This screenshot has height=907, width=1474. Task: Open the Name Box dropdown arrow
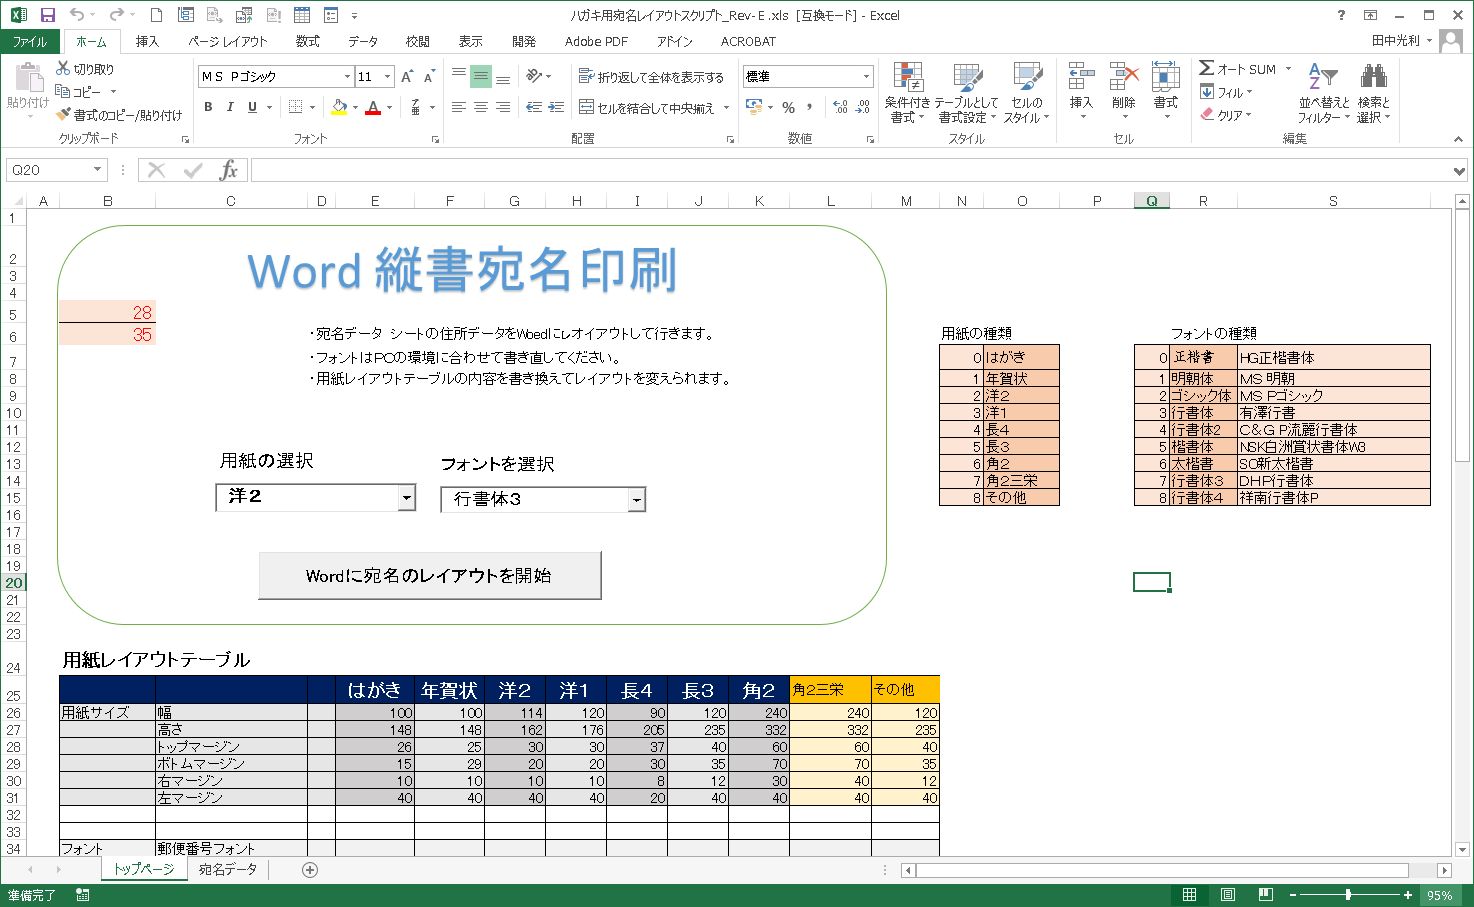click(97, 170)
